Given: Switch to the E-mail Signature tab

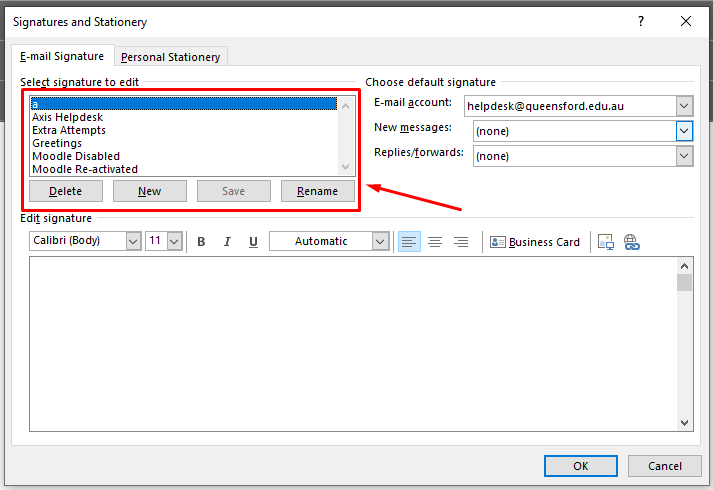Looking at the screenshot, I should pyautogui.click(x=62, y=56).
